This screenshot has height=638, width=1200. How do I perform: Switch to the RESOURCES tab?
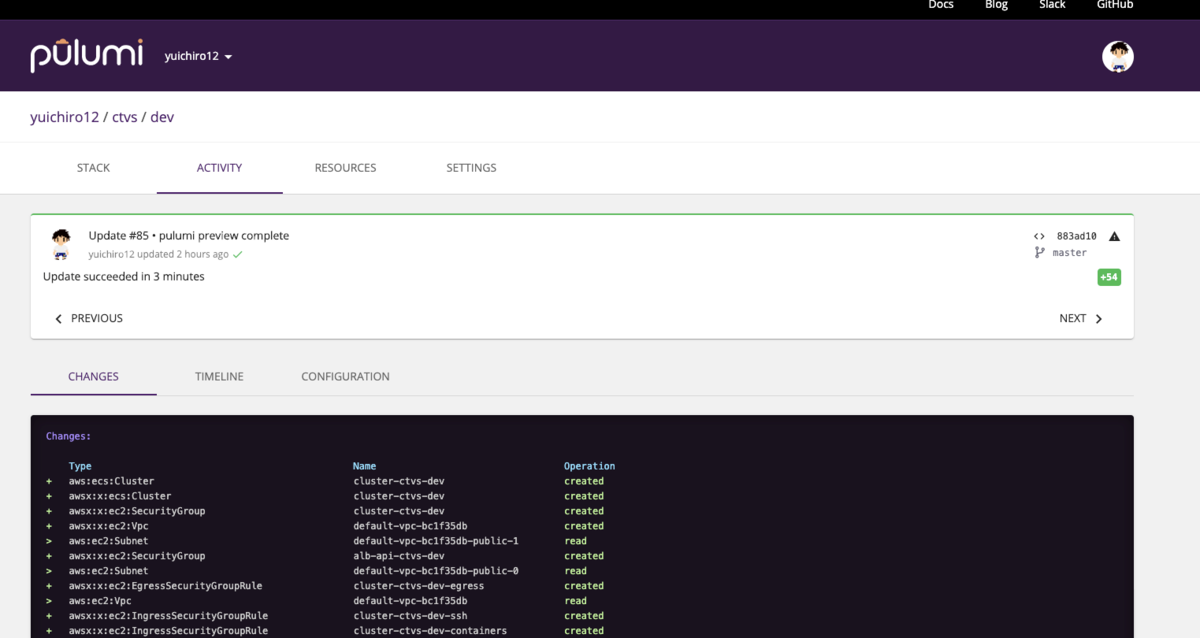[x=345, y=168]
